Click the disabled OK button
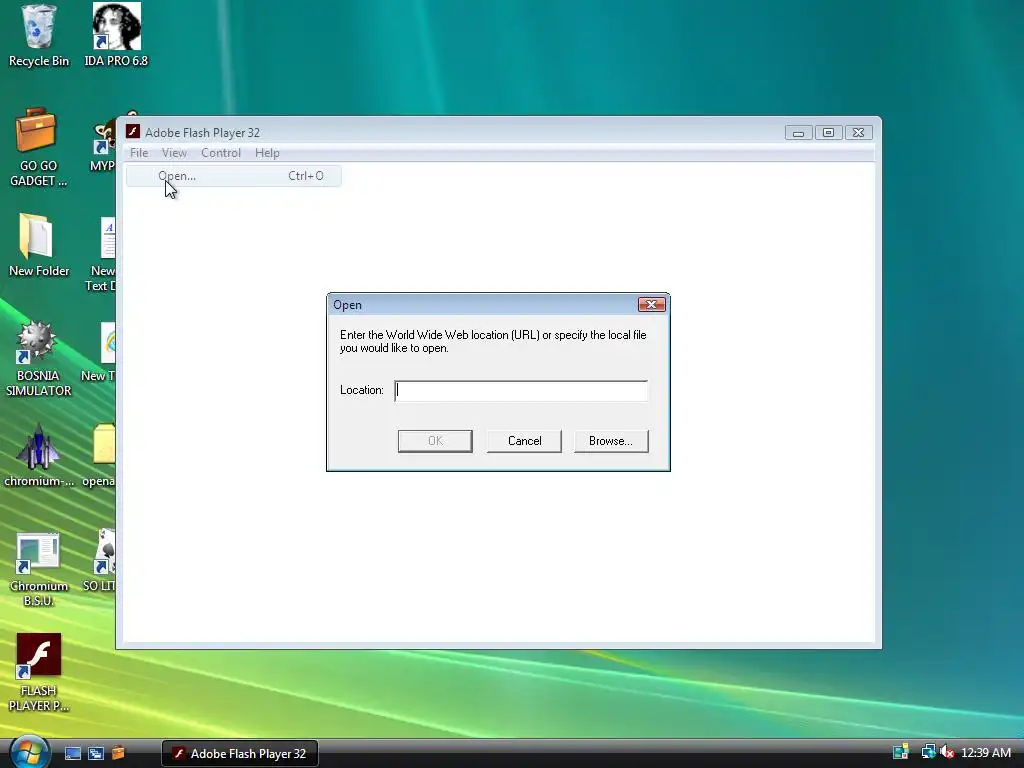 click(x=435, y=441)
